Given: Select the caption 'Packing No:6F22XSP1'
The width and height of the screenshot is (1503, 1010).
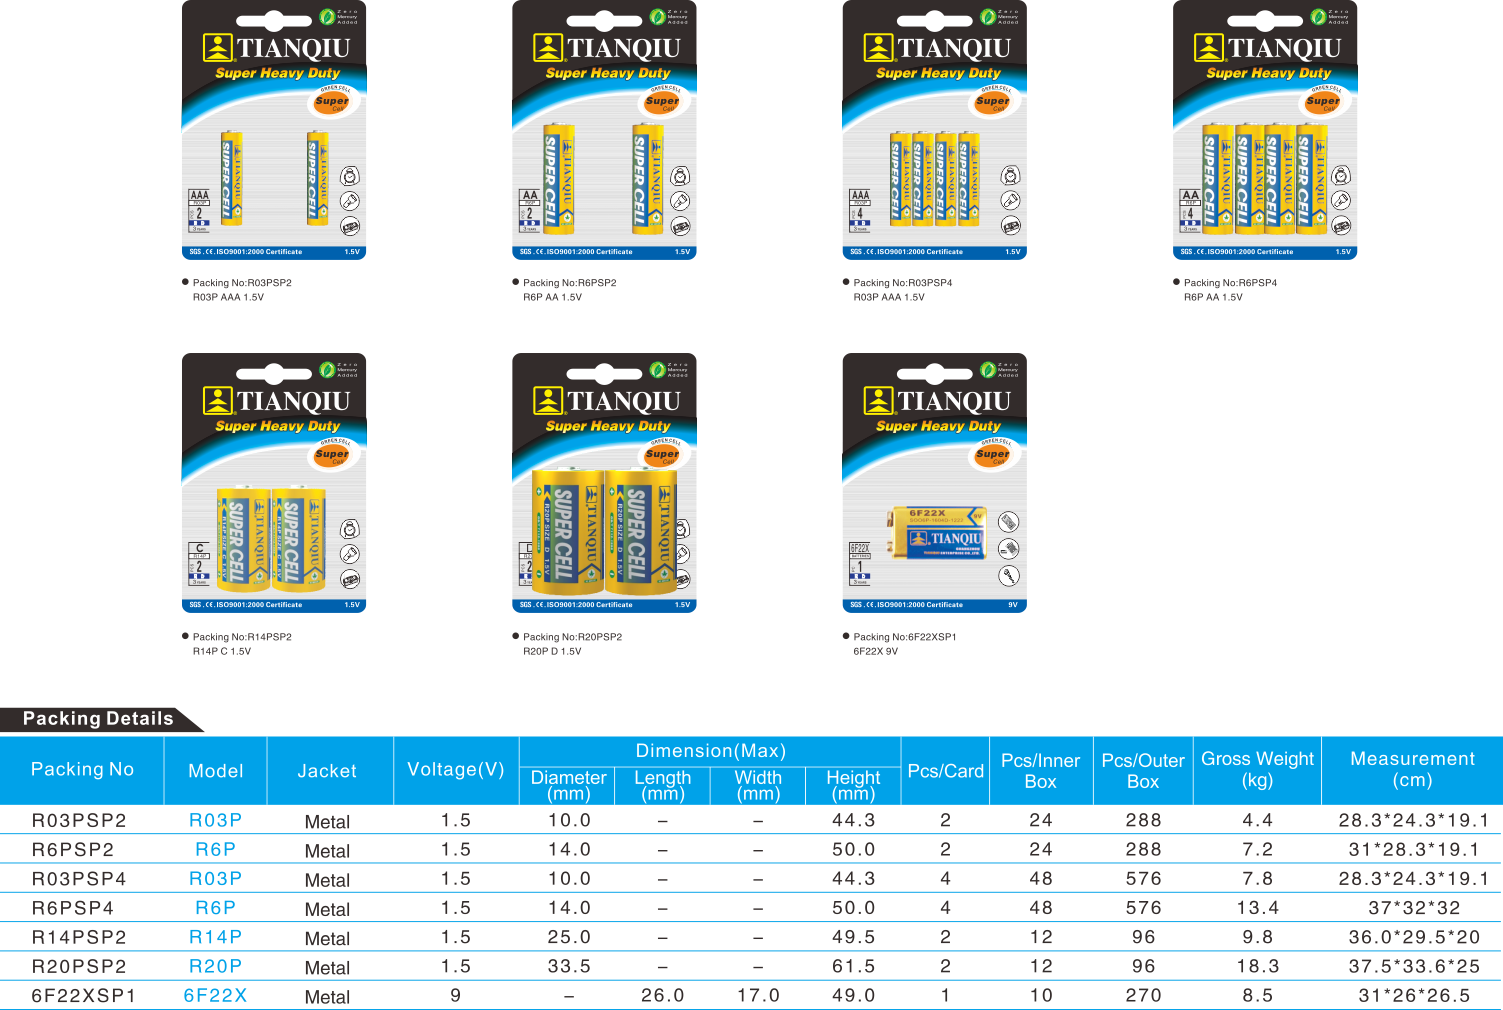Looking at the screenshot, I should 905,637.
